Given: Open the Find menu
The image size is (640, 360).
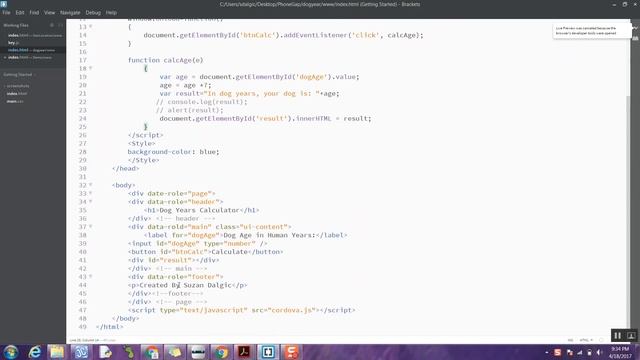Looking at the screenshot, I should [x=34, y=13].
